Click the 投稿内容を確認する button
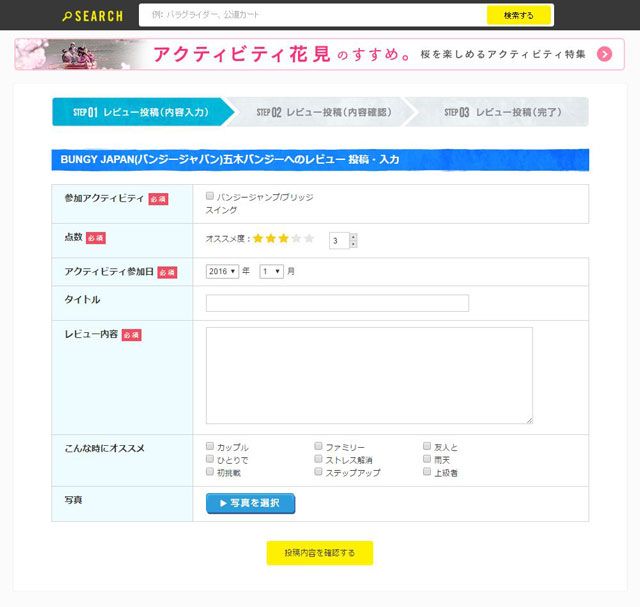The height and width of the screenshot is (607, 640). coord(320,553)
